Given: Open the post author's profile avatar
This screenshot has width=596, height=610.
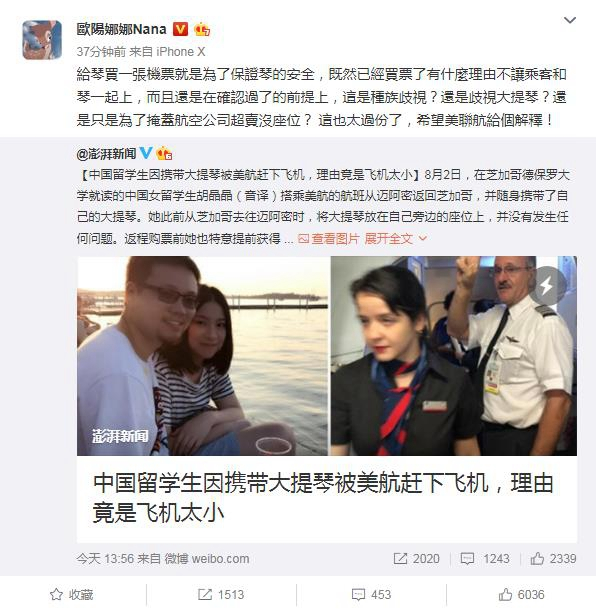Looking at the screenshot, I should 42,40.
